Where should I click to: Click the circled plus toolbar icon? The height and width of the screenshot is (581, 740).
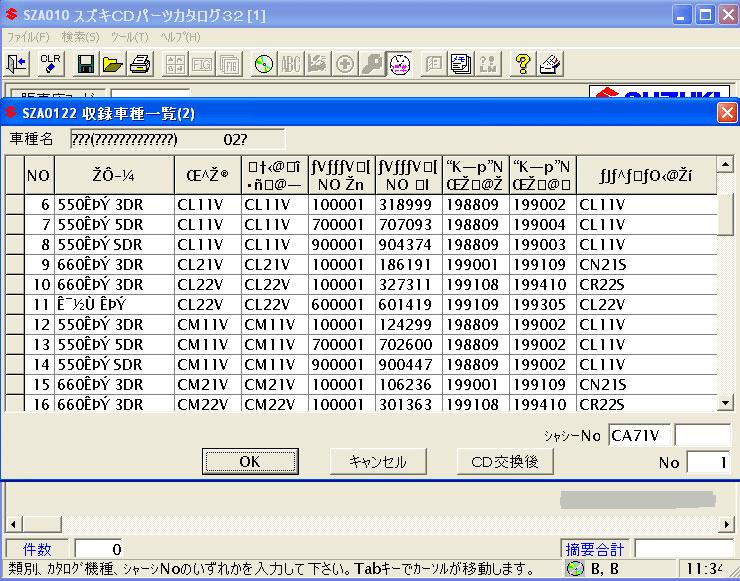(345, 63)
